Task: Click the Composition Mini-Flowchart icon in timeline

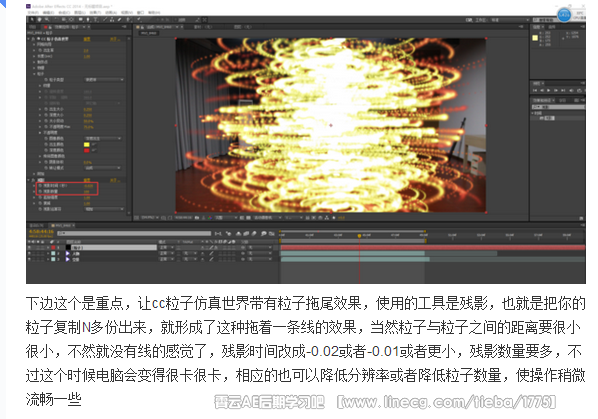Action: pos(218,233)
